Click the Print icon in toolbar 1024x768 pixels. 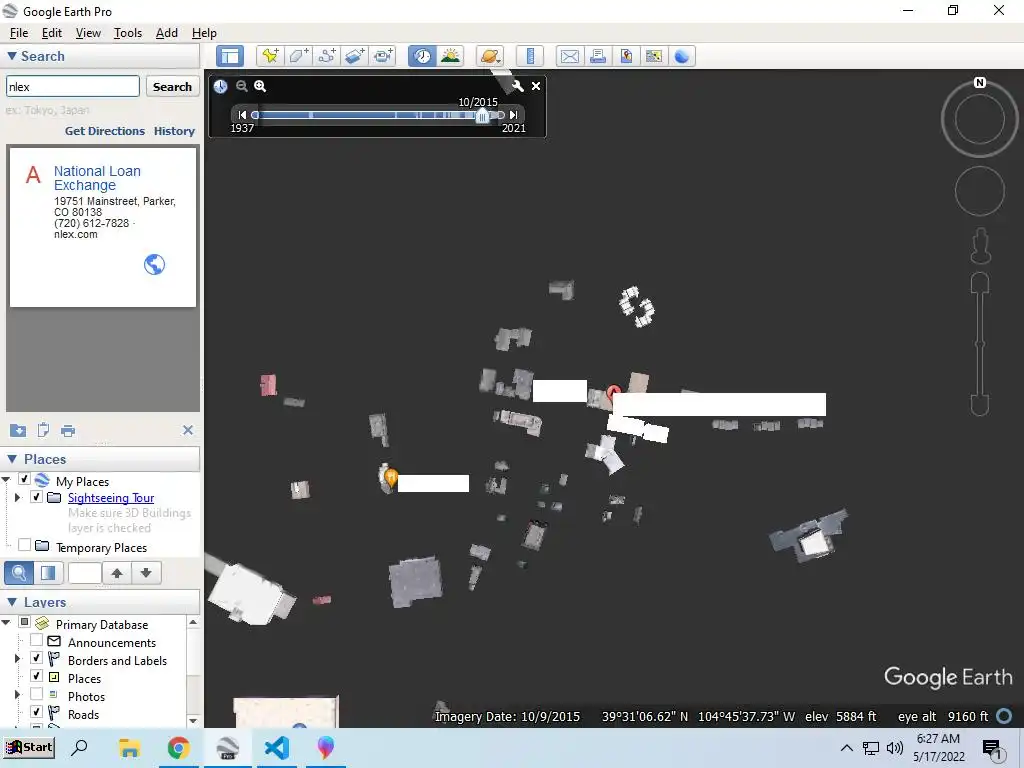pos(598,56)
